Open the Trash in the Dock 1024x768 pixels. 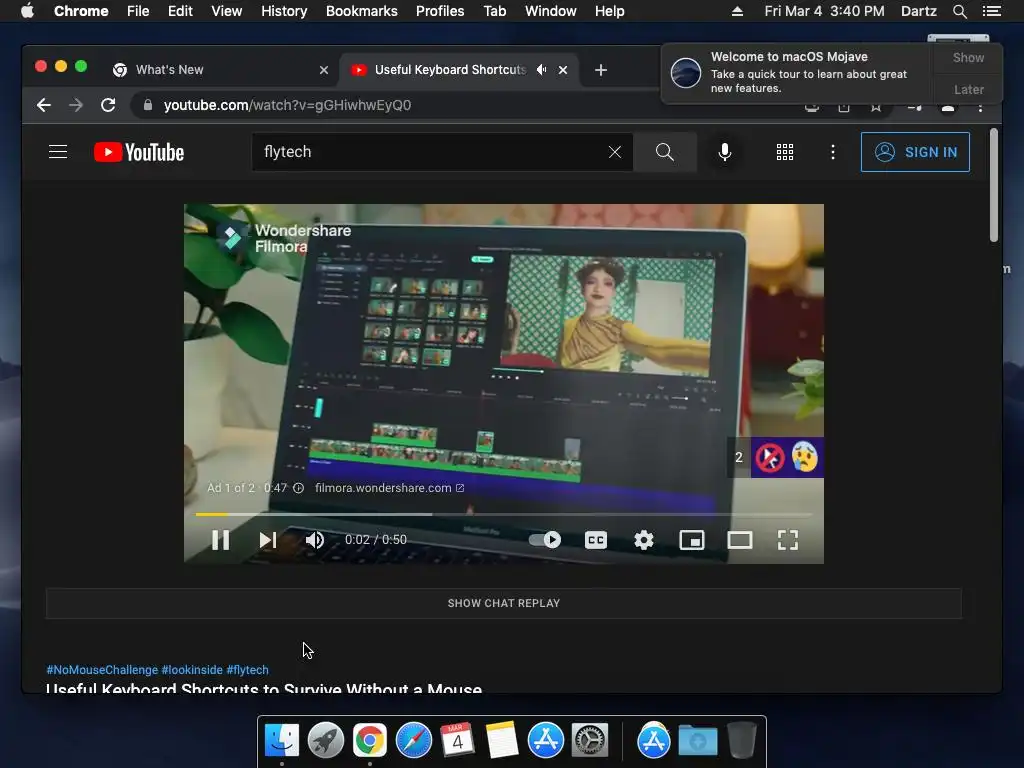point(742,741)
